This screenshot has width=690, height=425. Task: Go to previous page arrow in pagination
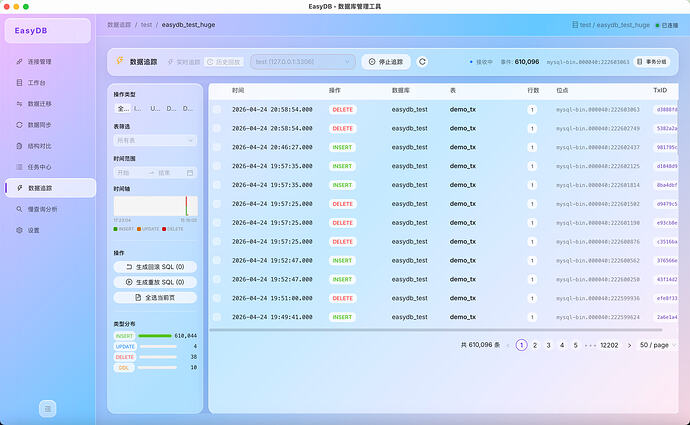pyautogui.click(x=508, y=345)
